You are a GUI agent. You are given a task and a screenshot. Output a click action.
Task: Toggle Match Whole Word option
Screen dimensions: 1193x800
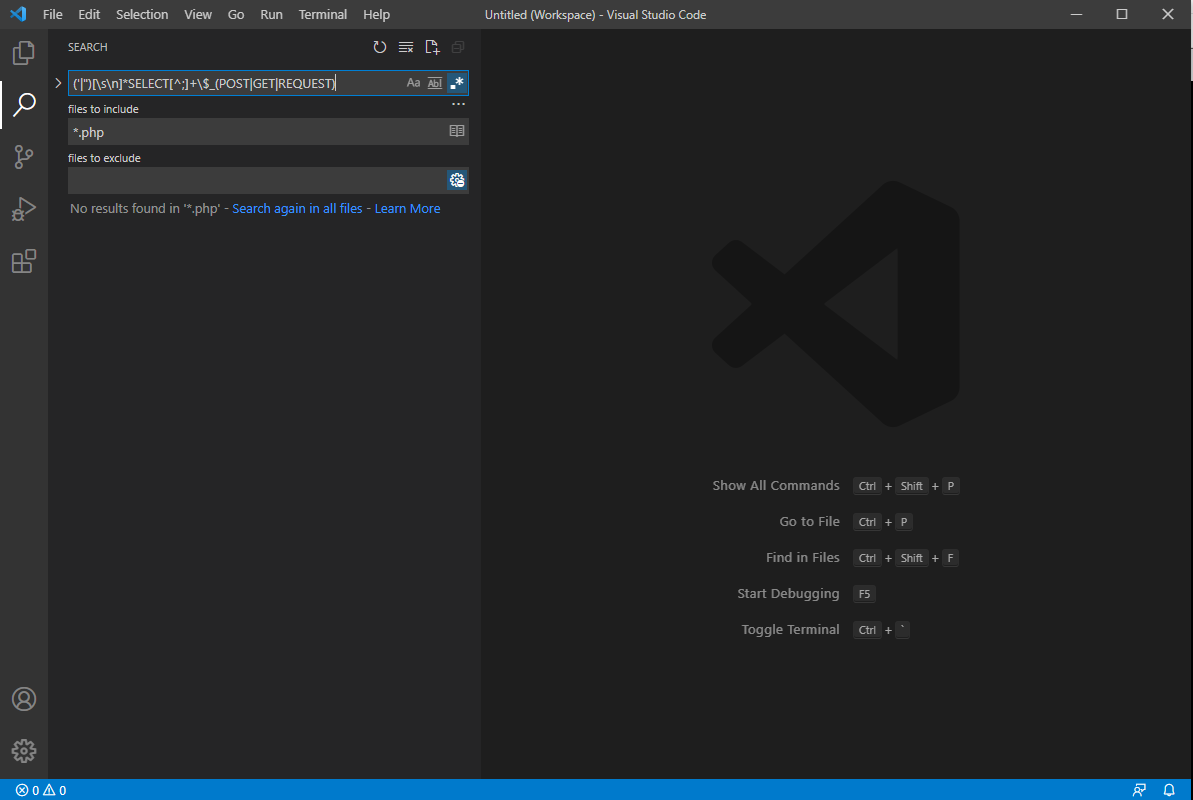435,83
